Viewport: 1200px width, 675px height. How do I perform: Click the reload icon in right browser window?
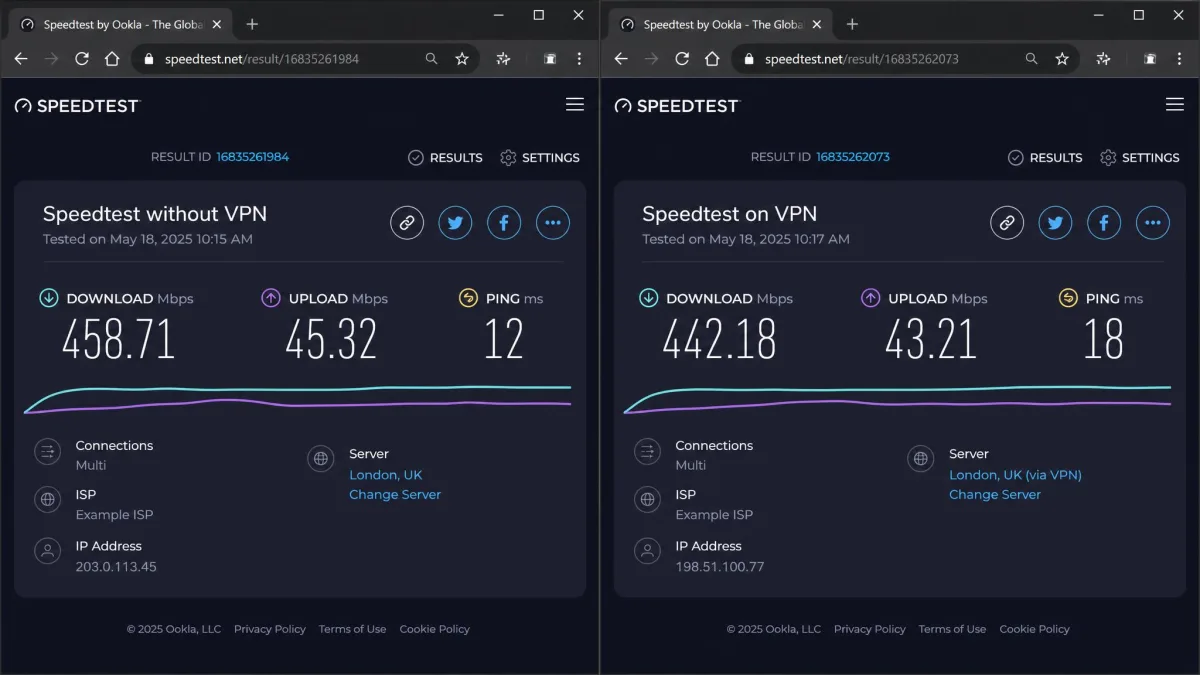click(682, 59)
